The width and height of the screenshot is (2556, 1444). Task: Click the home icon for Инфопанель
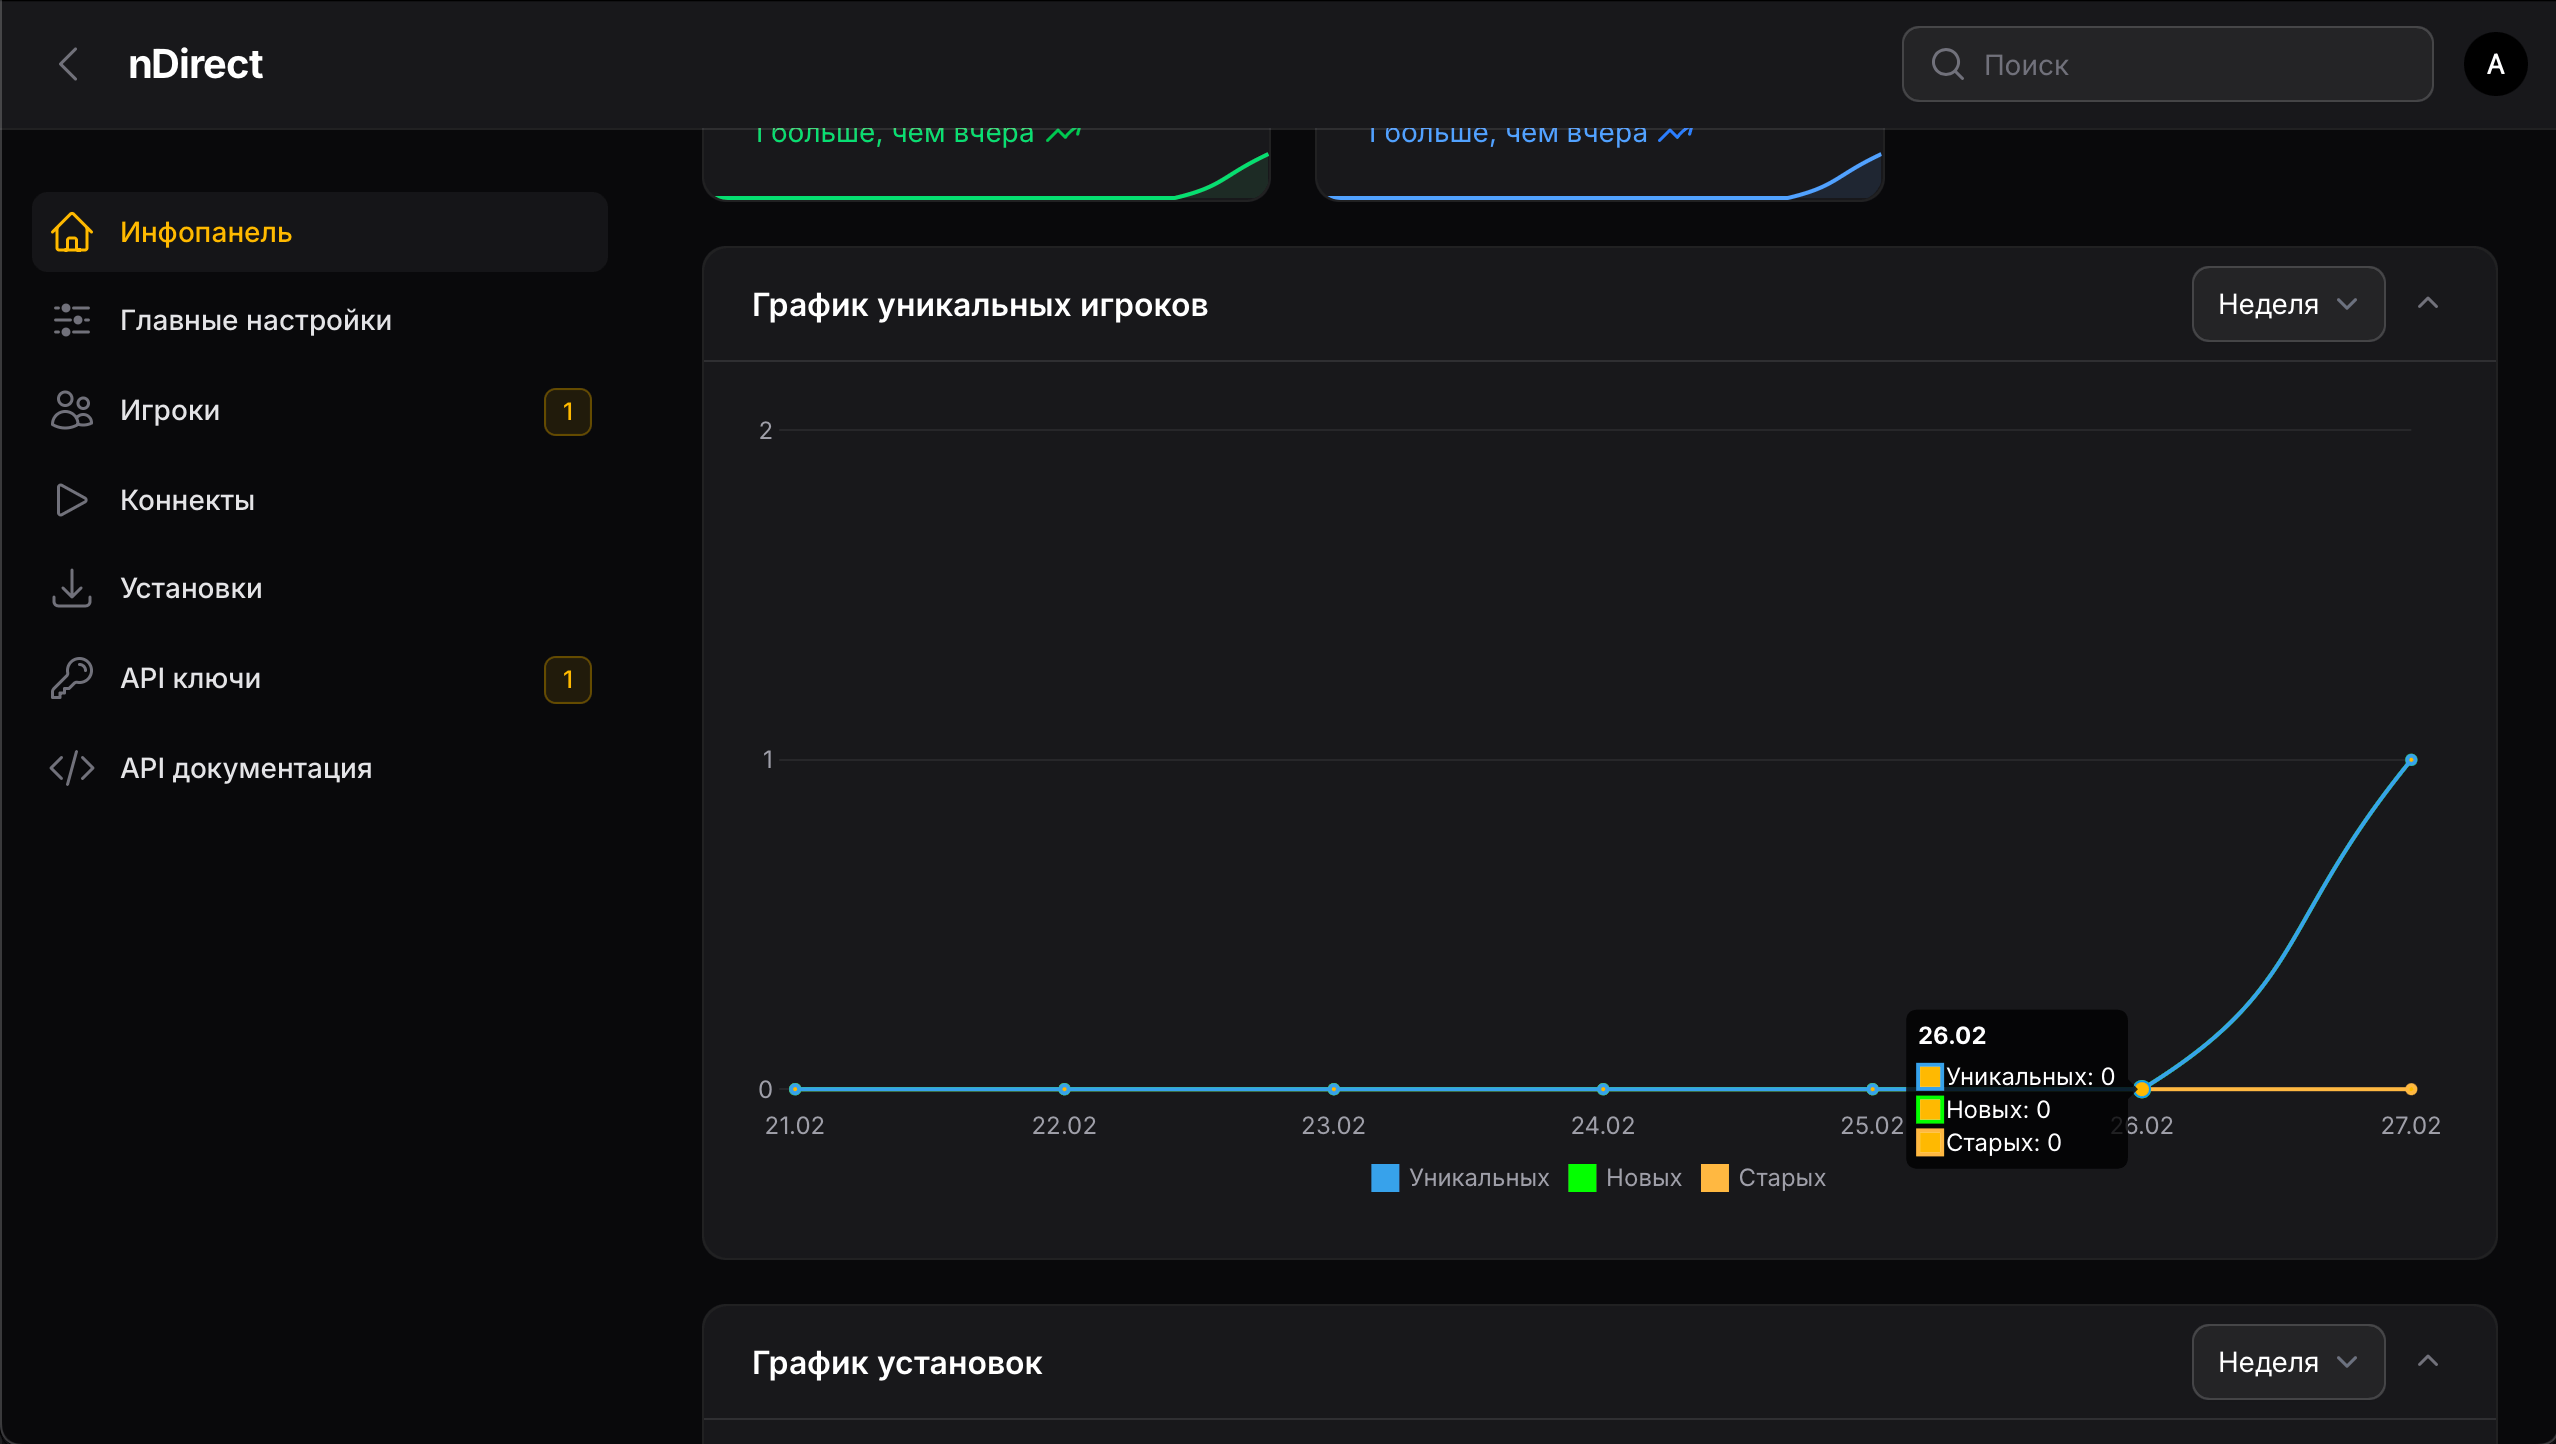[x=72, y=232]
